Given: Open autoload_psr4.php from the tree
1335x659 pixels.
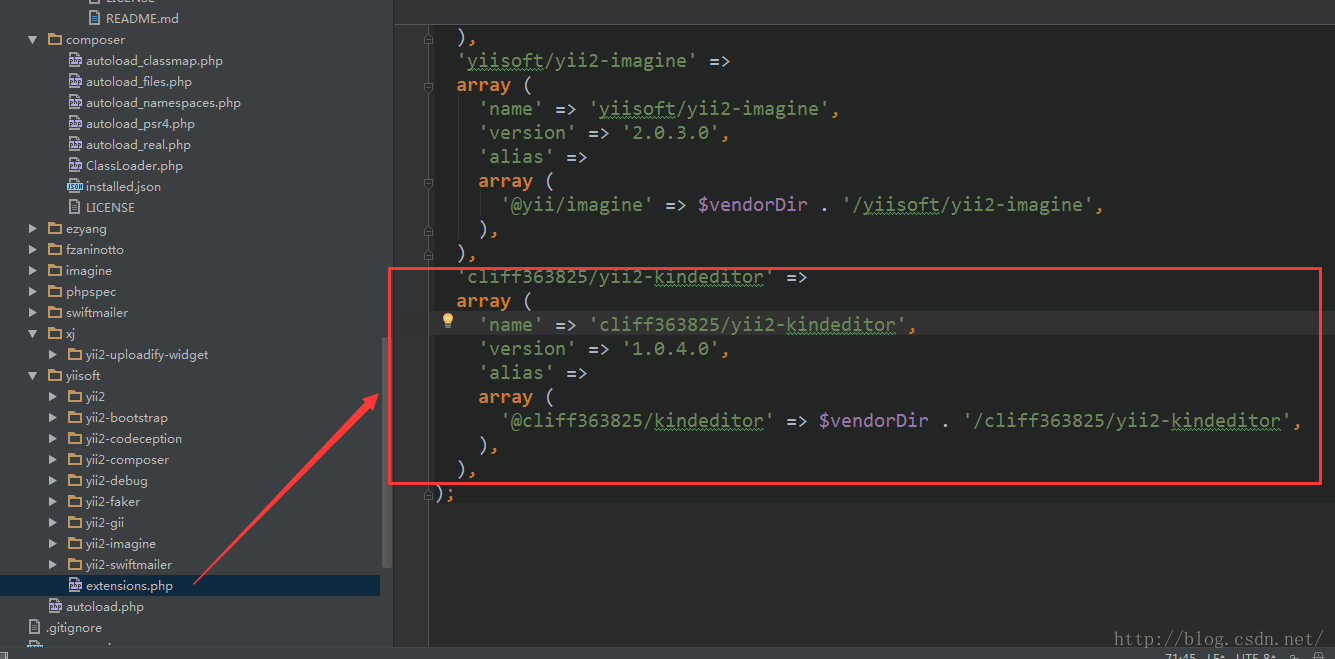Looking at the screenshot, I should (140, 124).
